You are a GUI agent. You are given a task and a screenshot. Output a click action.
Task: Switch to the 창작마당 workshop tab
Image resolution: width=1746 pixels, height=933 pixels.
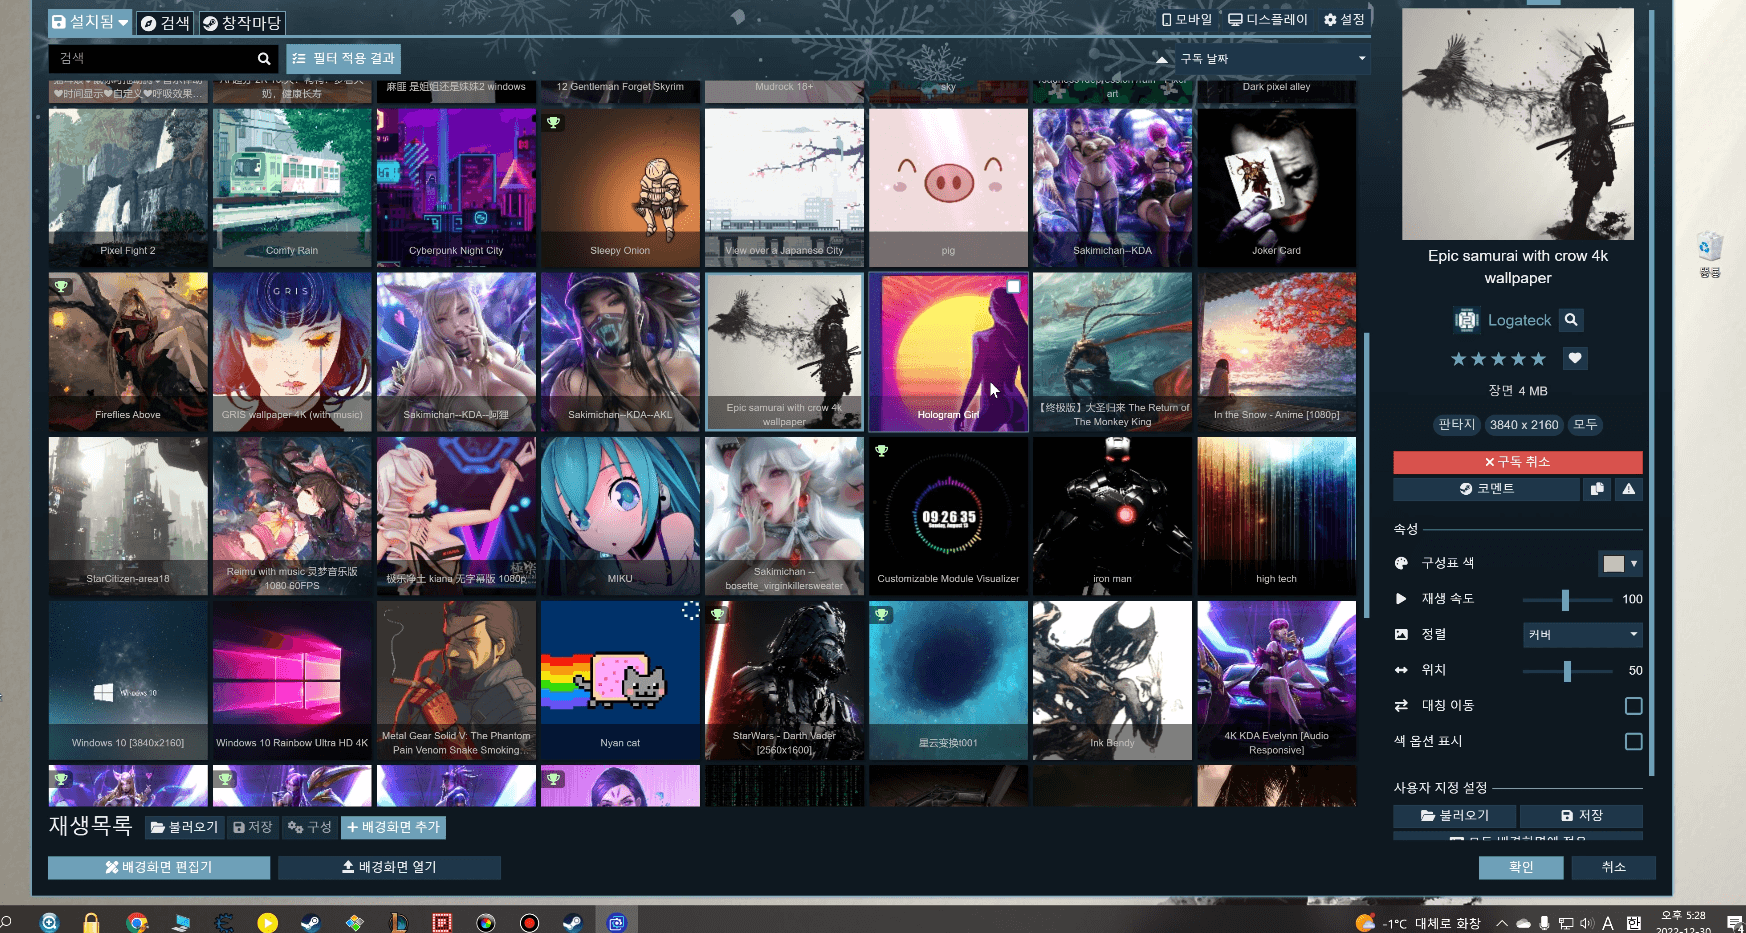(x=242, y=23)
